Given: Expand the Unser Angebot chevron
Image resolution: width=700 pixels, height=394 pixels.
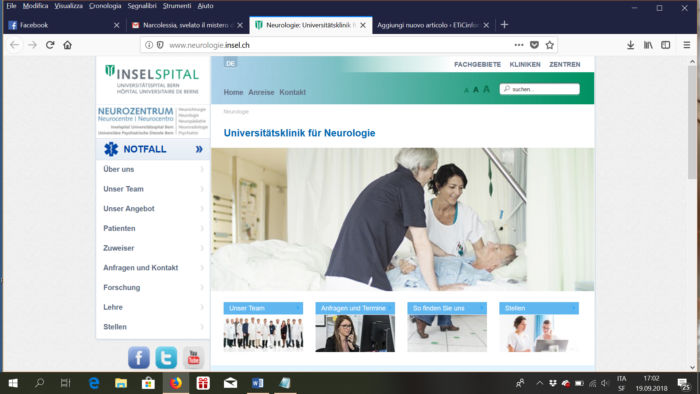Looking at the screenshot, I should [202, 208].
